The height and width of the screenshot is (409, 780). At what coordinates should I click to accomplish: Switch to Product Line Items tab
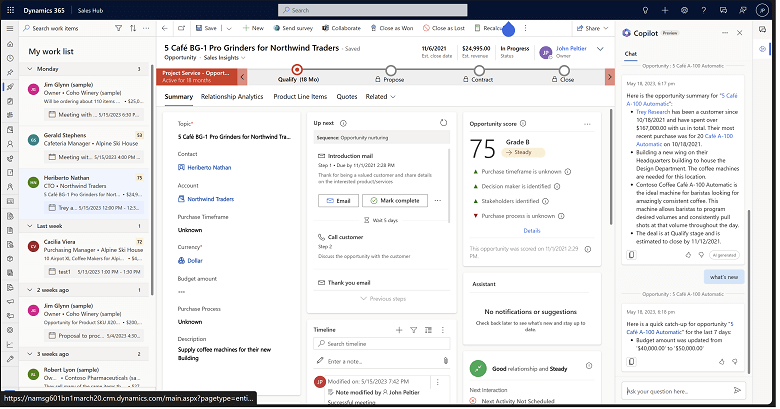[300, 97]
